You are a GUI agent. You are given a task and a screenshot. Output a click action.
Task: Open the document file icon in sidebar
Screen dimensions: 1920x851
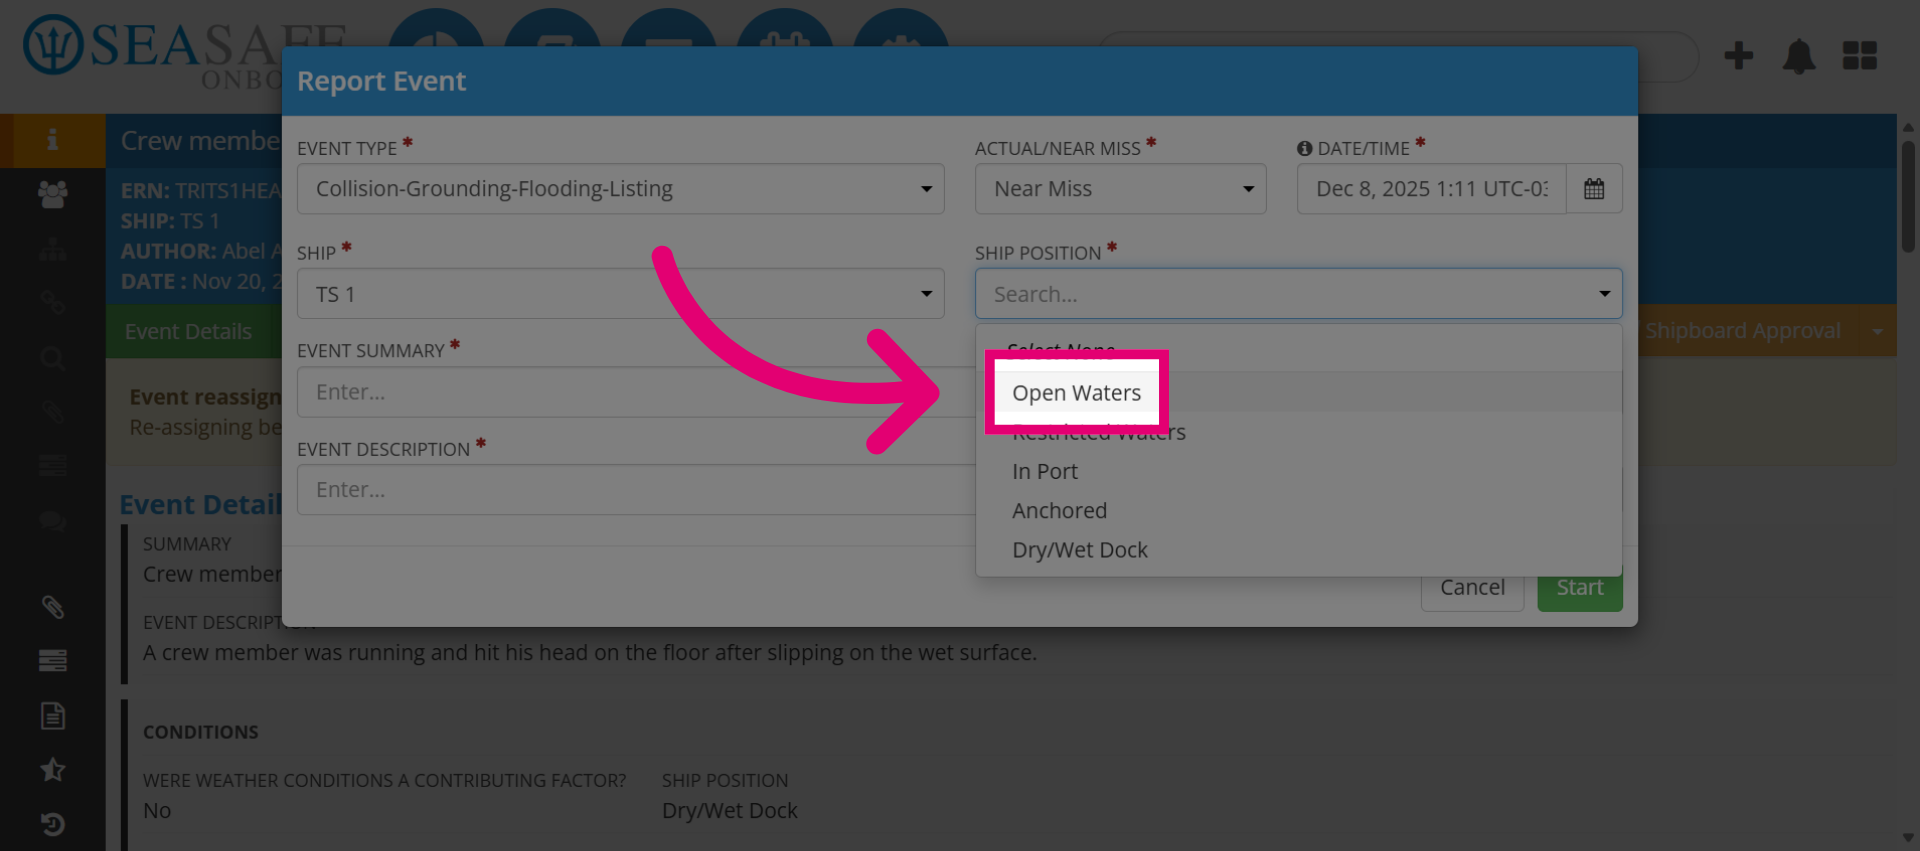tap(53, 716)
